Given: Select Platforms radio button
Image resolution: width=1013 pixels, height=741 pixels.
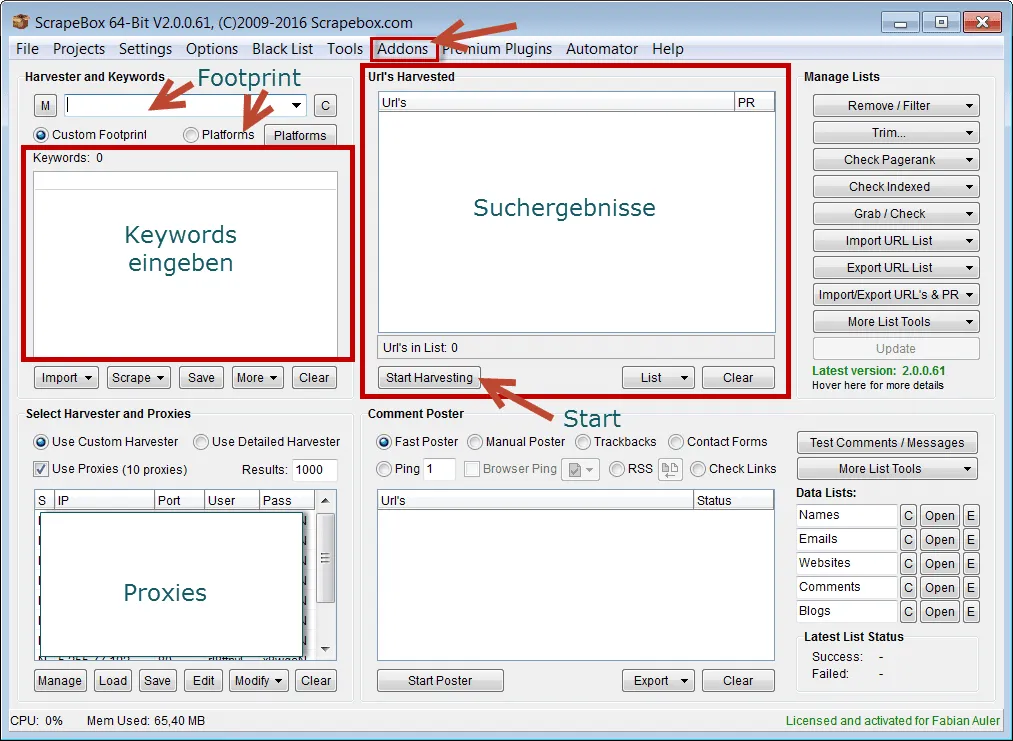Looking at the screenshot, I should pyautogui.click(x=191, y=134).
